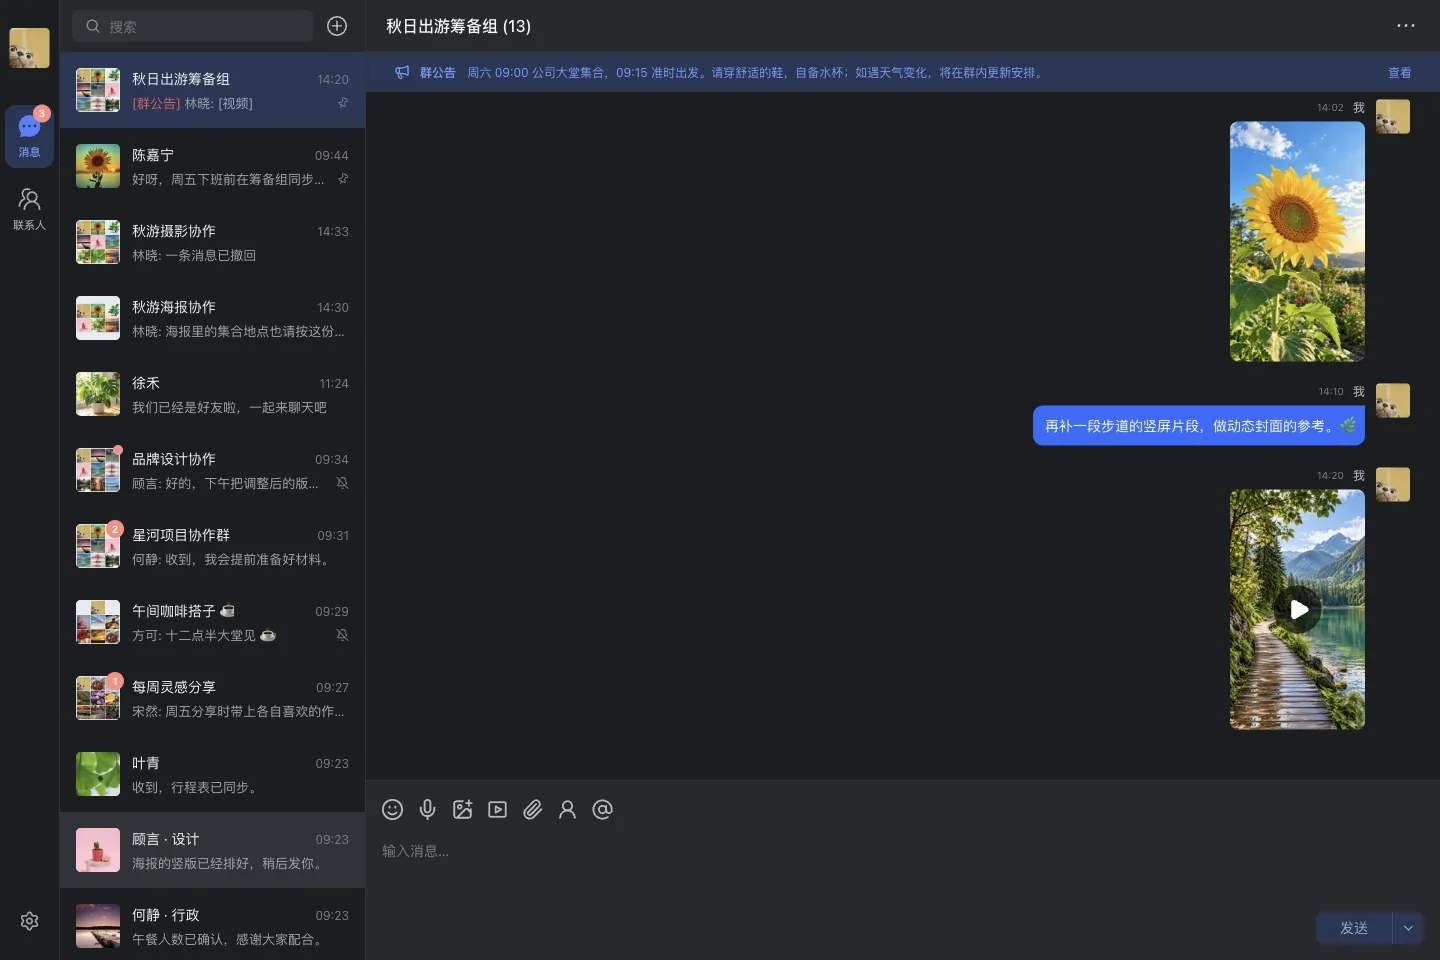Screen dimensions: 1440x960
Task: Open the video attachment icon
Action: pos(497,809)
